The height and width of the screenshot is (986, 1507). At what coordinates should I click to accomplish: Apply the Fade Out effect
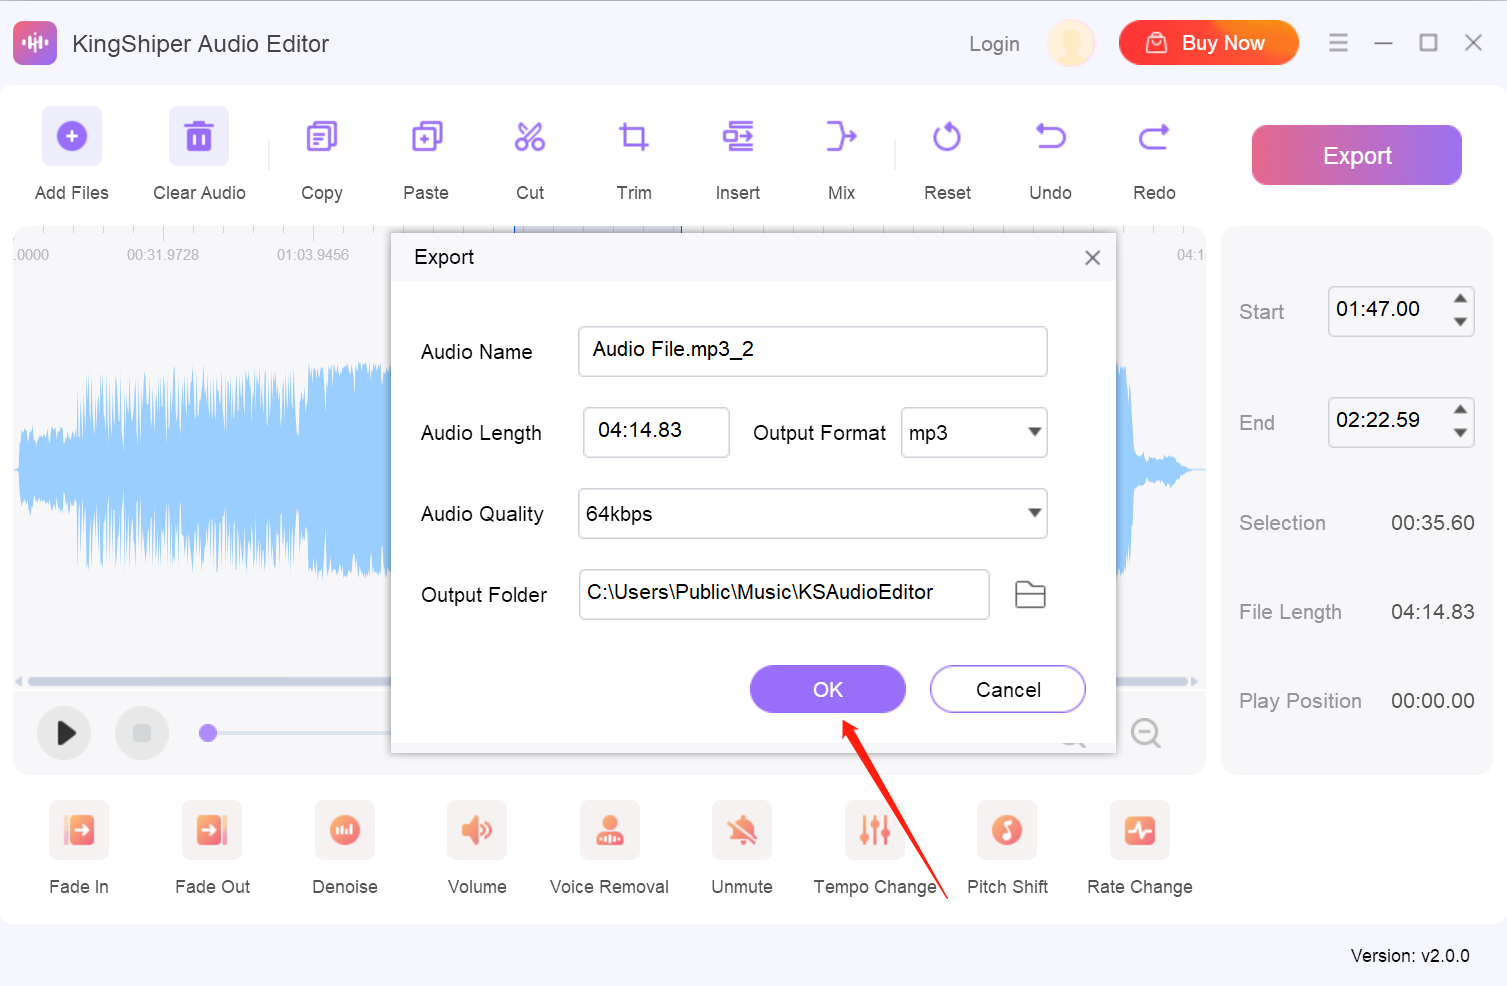[212, 830]
